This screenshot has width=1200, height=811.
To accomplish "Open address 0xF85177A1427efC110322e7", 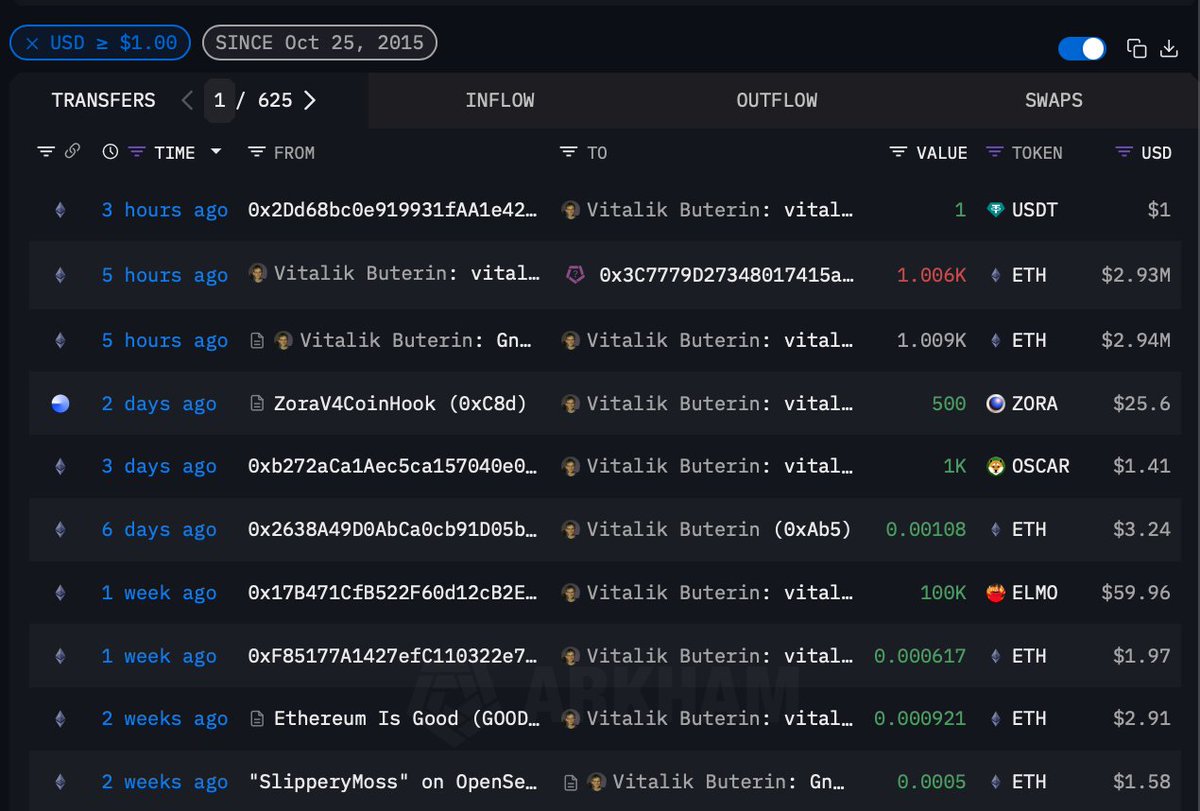I will pyautogui.click(x=392, y=656).
